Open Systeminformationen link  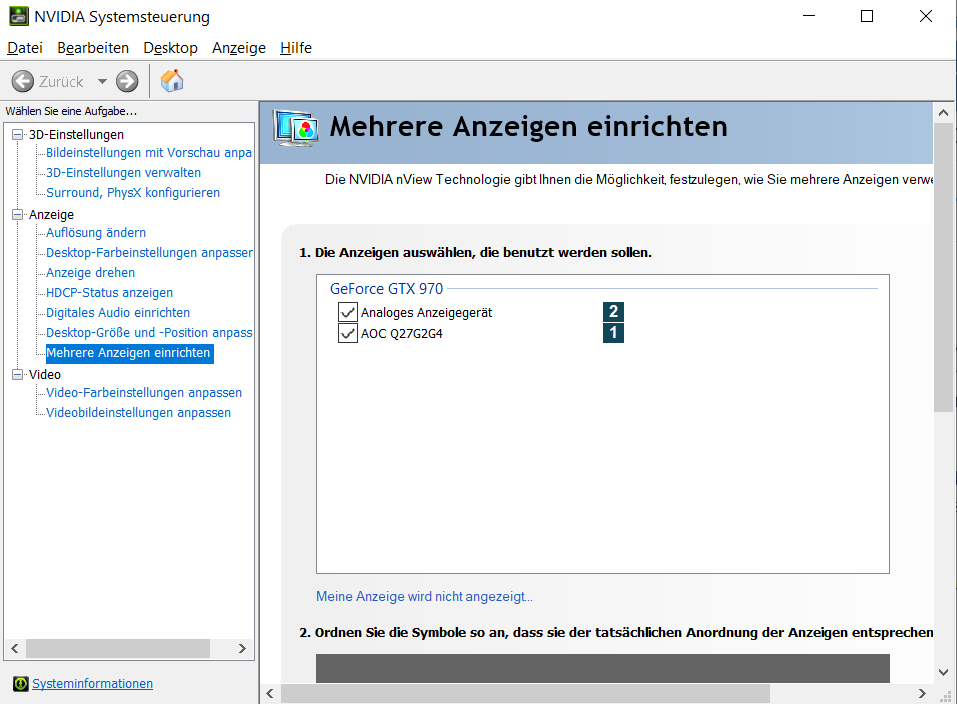click(92, 683)
